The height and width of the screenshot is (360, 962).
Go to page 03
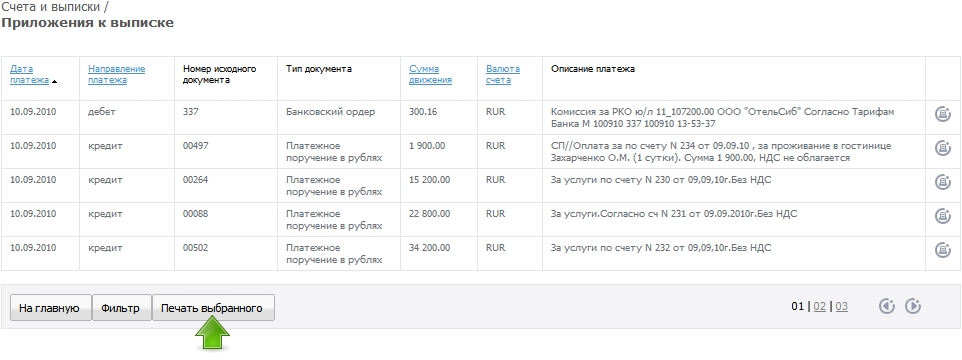[x=842, y=306]
